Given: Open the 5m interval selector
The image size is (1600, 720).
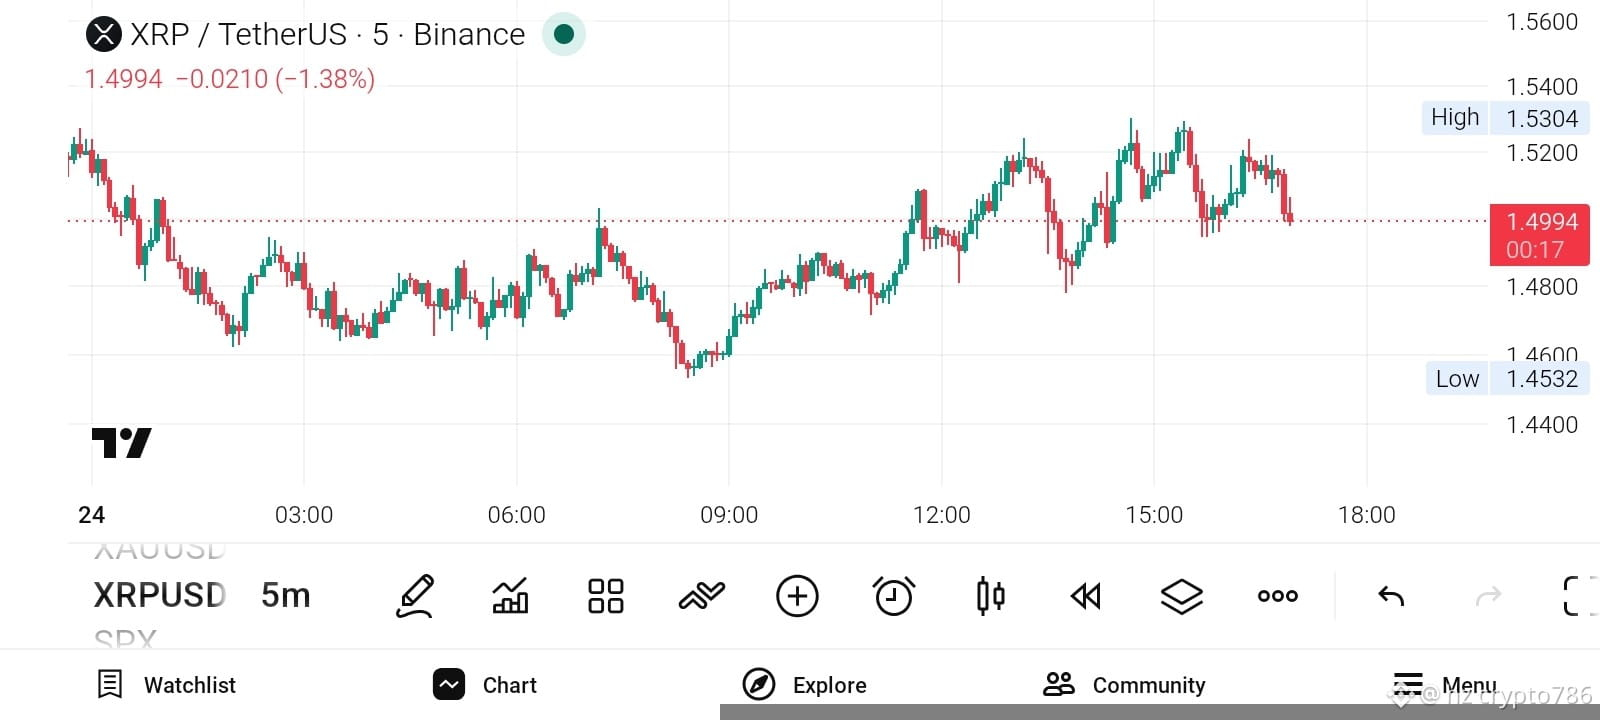Looking at the screenshot, I should click(286, 595).
